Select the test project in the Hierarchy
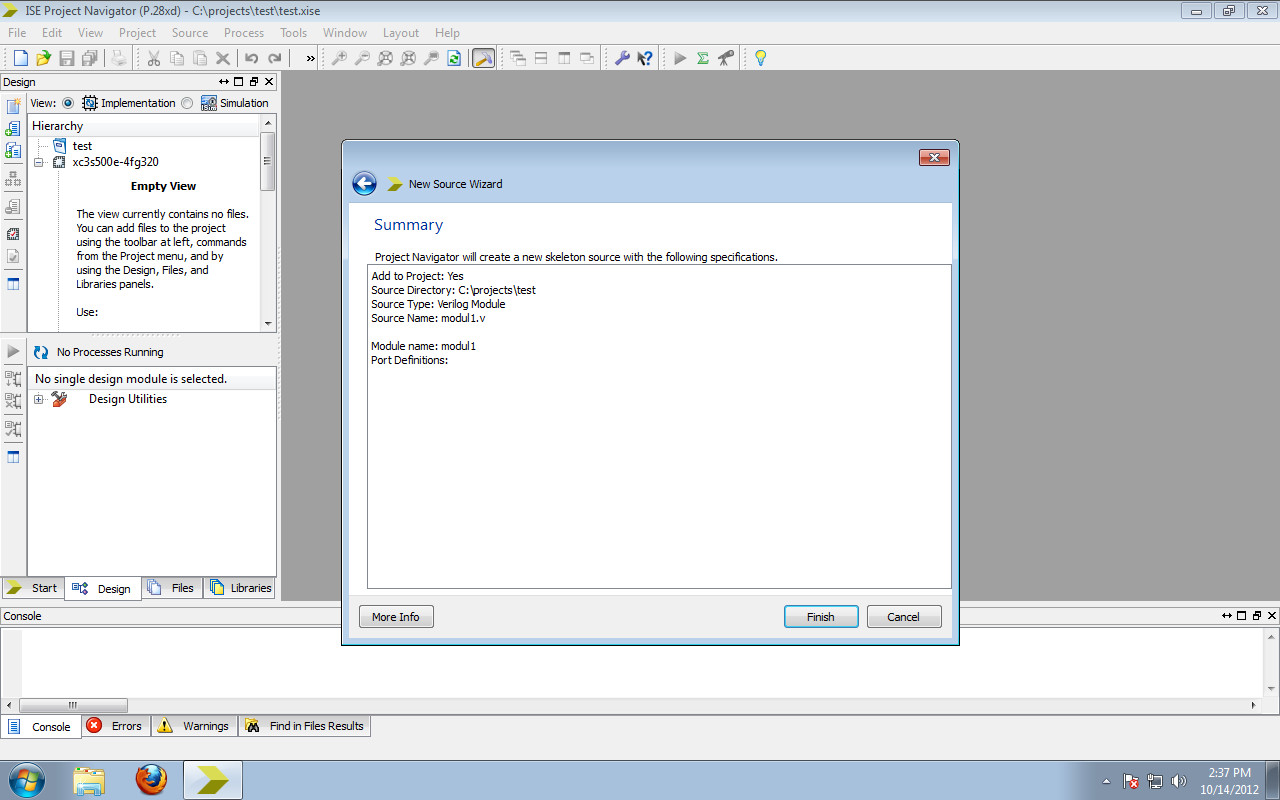The image size is (1280, 800). (x=81, y=145)
